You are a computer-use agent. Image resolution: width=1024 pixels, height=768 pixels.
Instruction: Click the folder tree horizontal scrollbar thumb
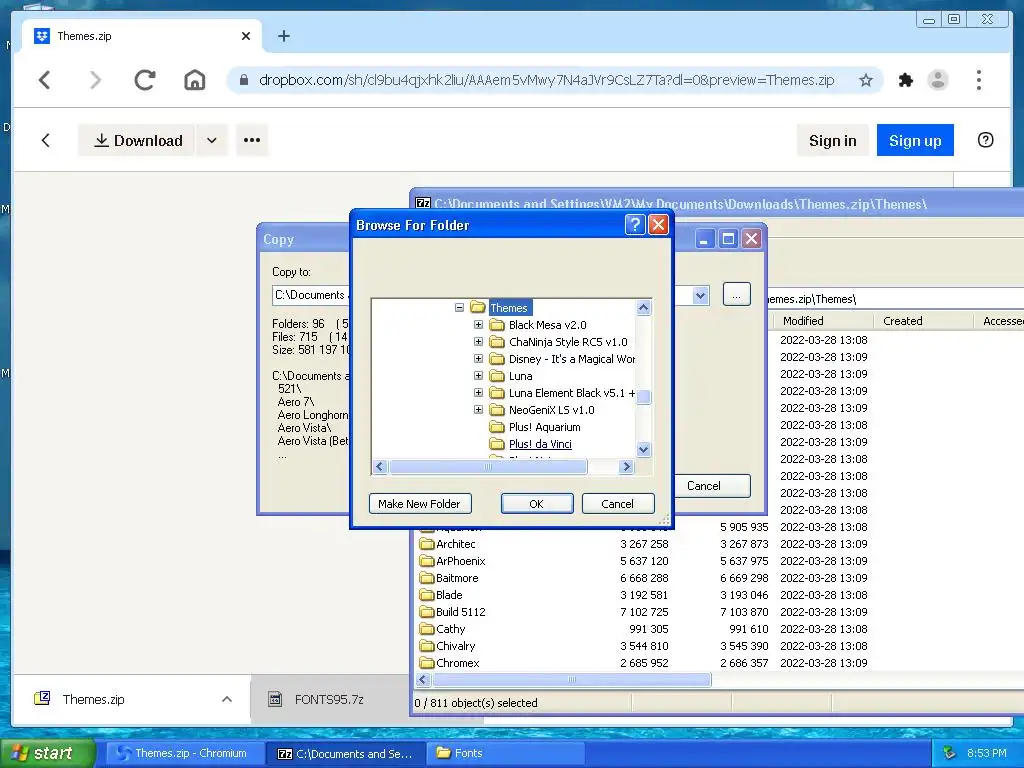coord(488,466)
